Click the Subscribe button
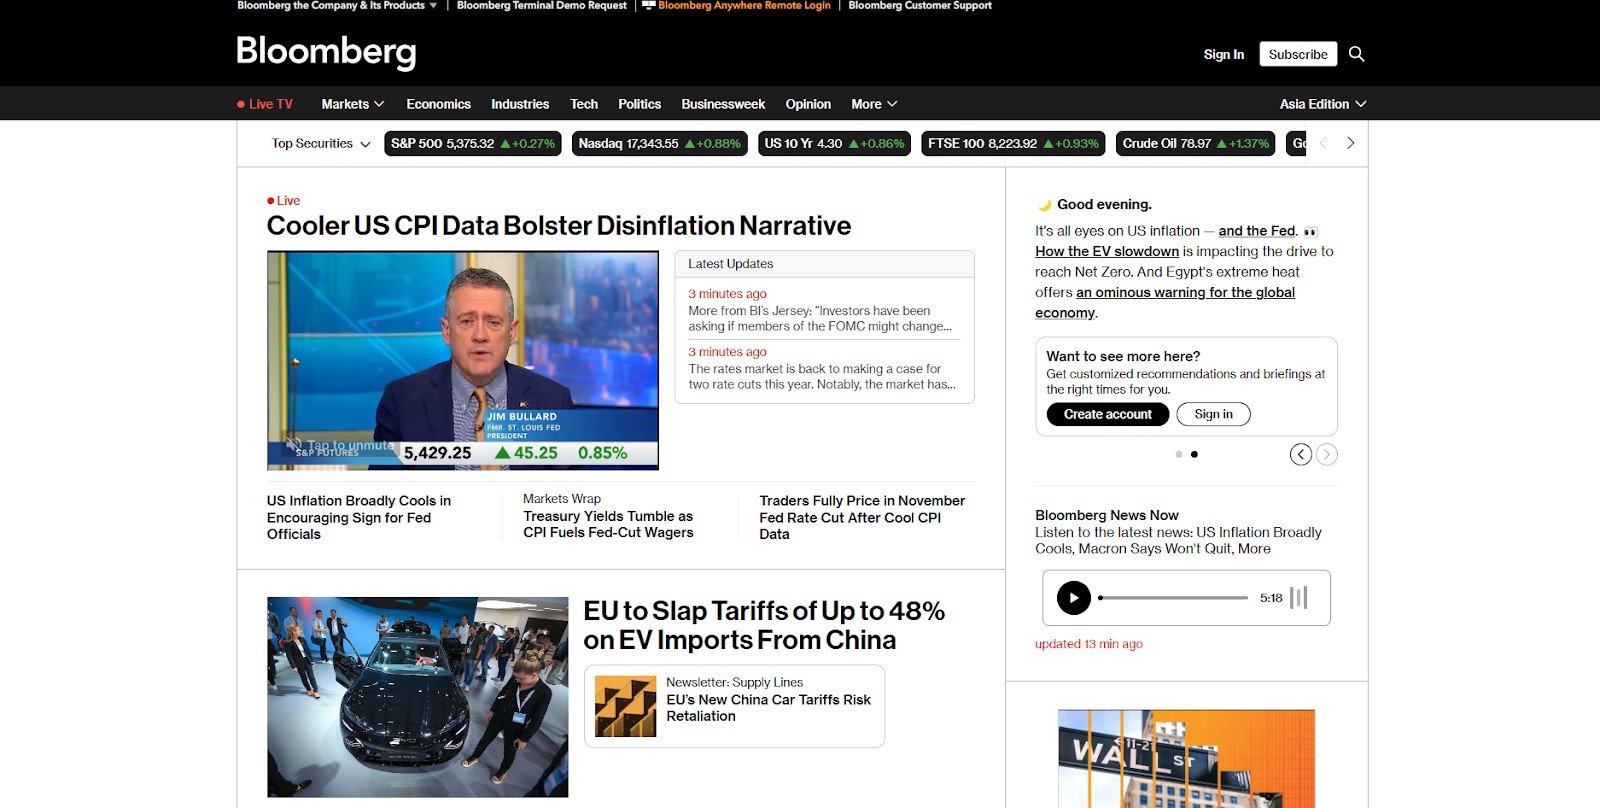This screenshot has width=1600, height=808. point(1298,54)
